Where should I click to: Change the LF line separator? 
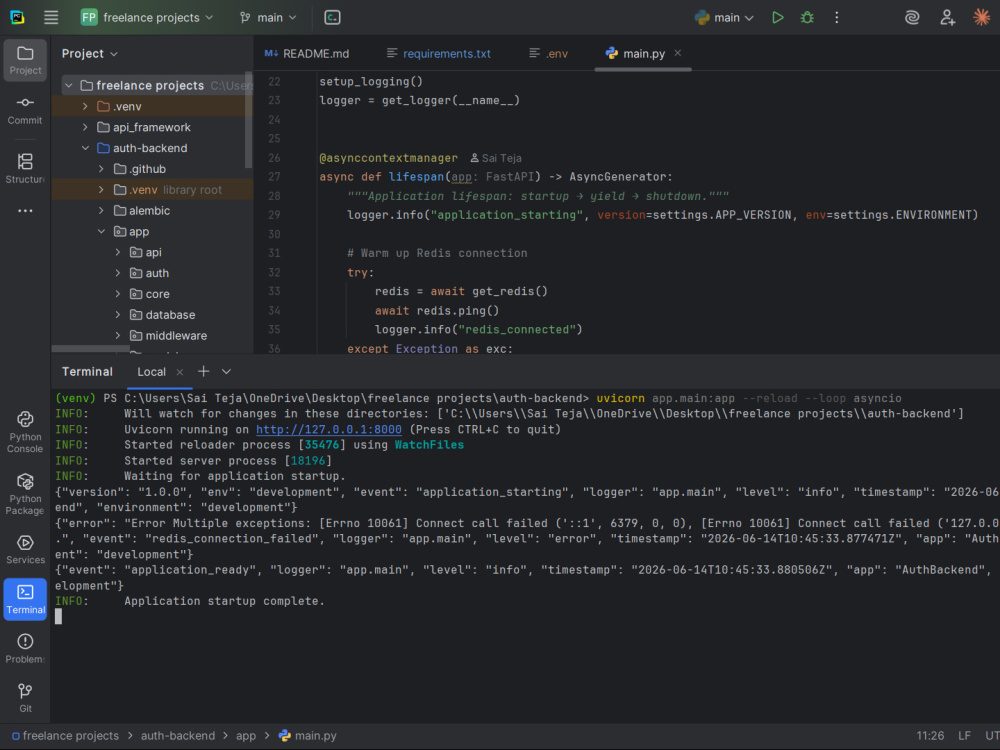click(x=964, y=735)
